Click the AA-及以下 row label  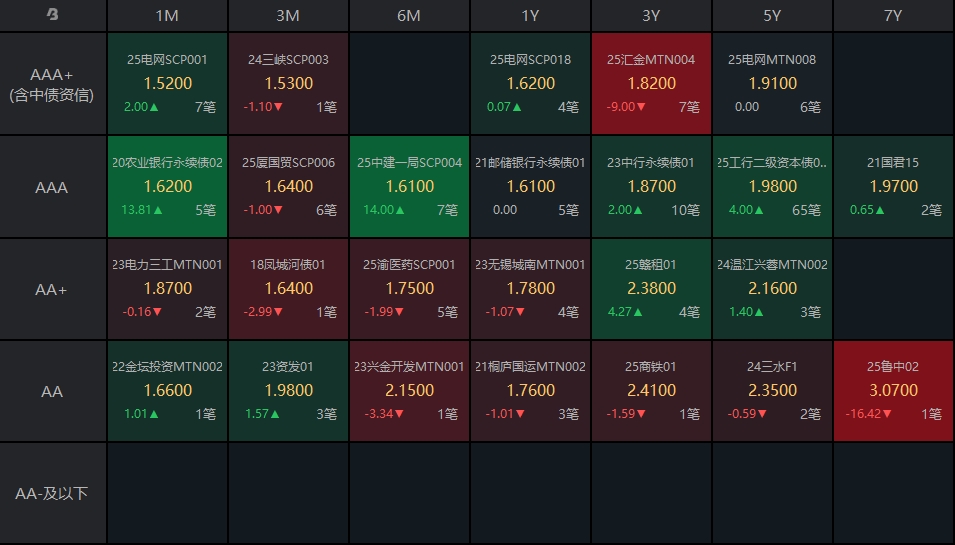[52, 493]
